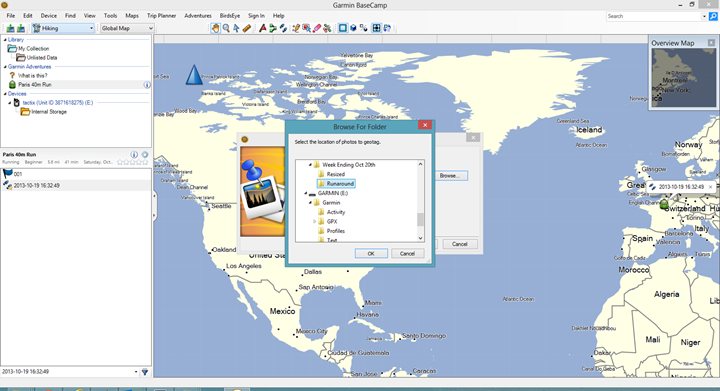The width and height of the screenshot is (720, 391).
Task: Select the Profiles folder
Action: 336,231
